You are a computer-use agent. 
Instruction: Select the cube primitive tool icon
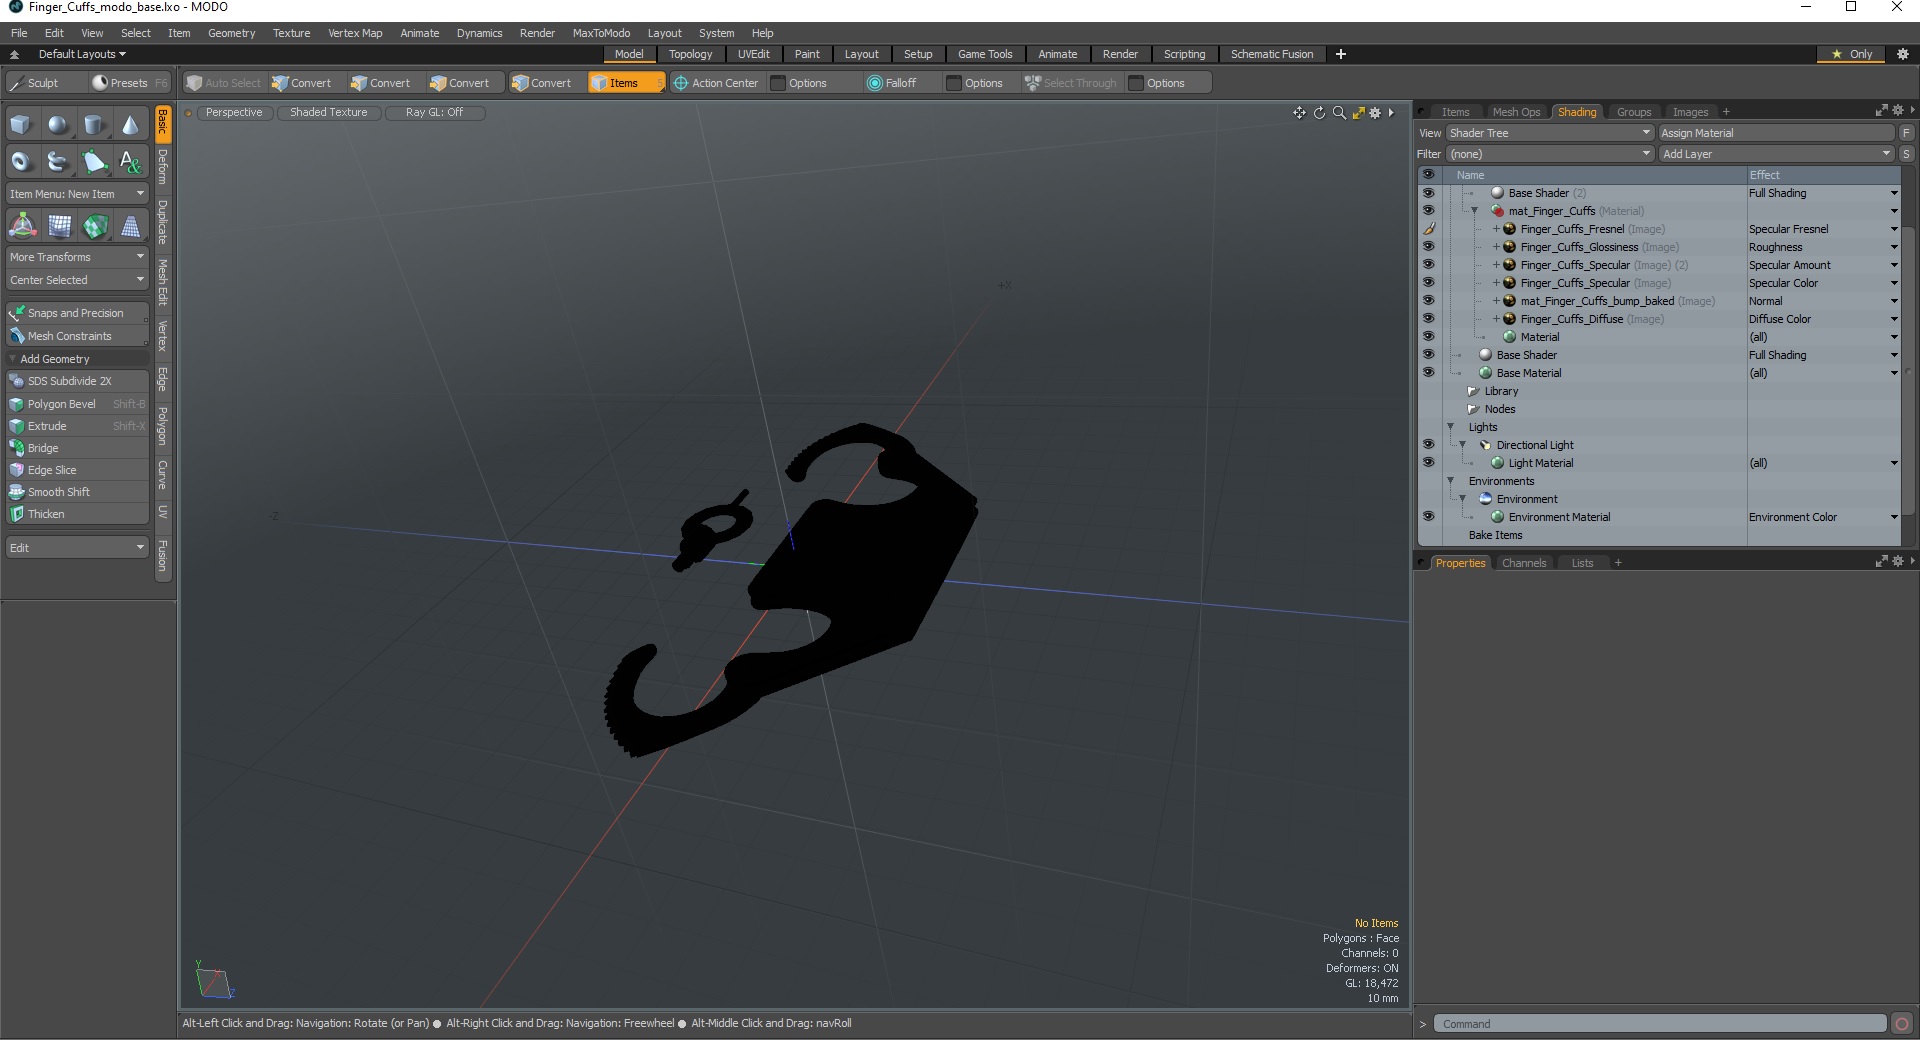click(x=22, y=125)
